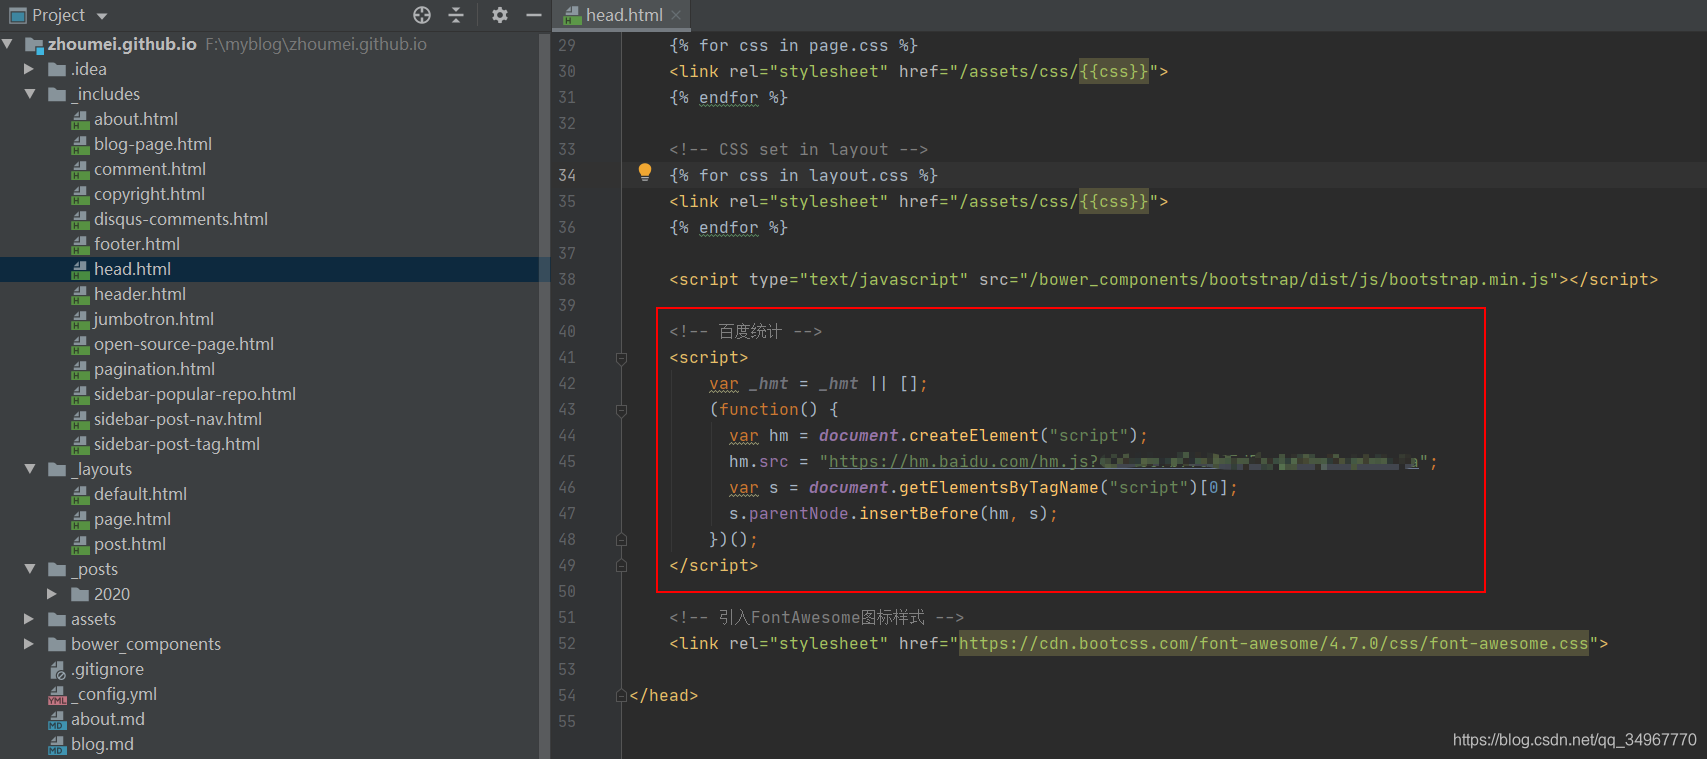Select the head.html editor tab

pos(621,15)
